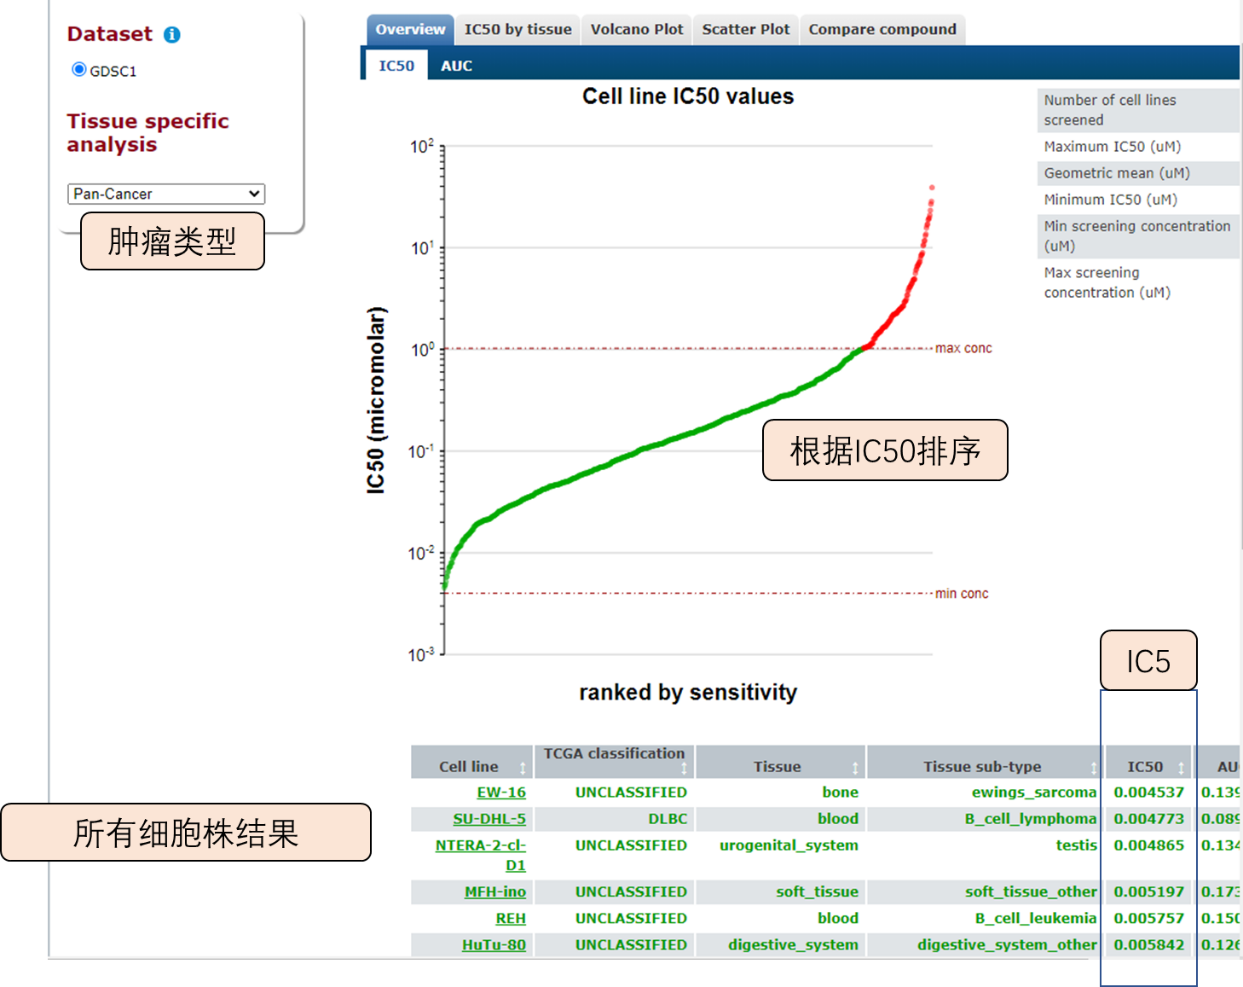The width and height of the screenshot is (1243, 987).
Task: Open the Compare compound tab
Action: pos(882,29)
